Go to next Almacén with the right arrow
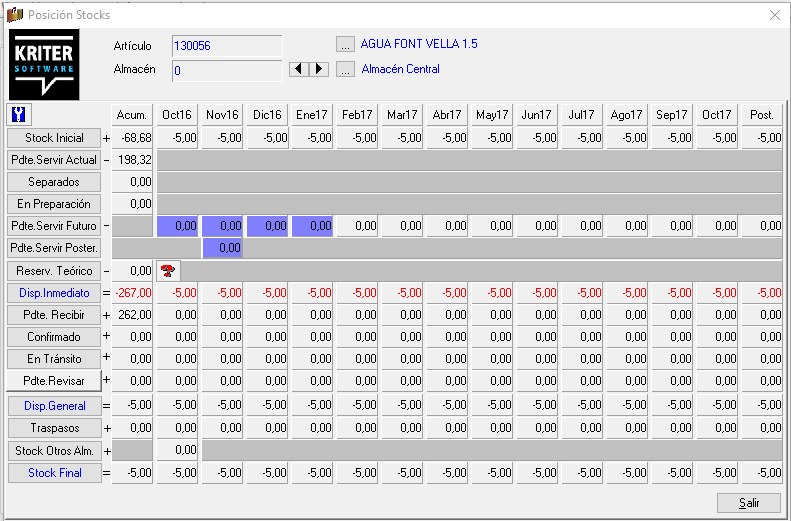 coord(319,69)
